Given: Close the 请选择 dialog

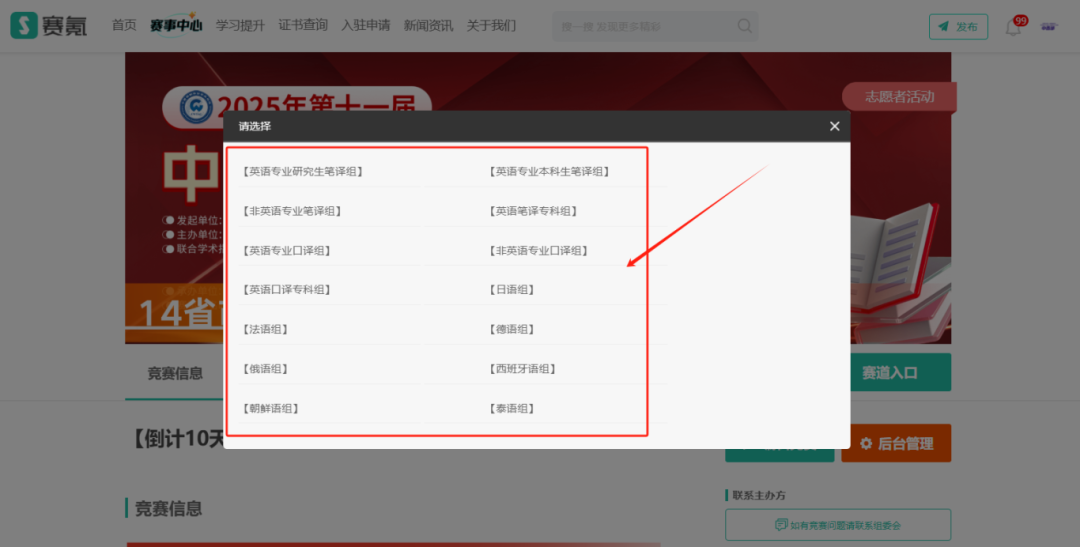Looking at the screenshot, I should click(x=834, y=126).
